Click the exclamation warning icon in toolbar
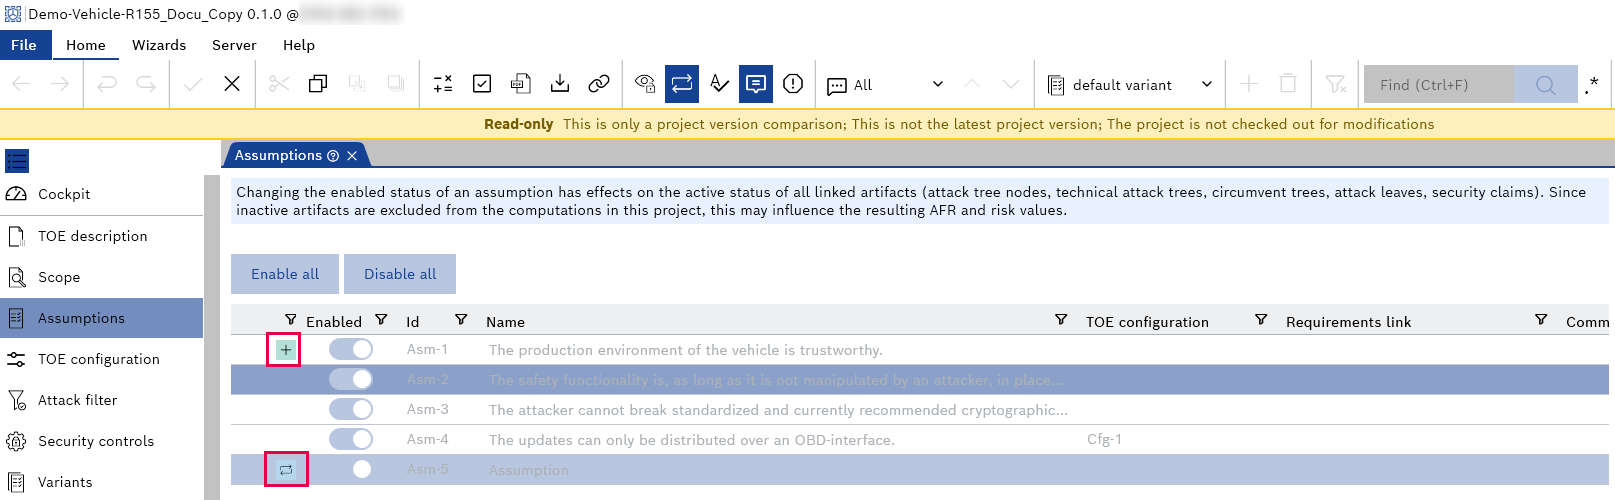Image resolution: width=1615 pixels, height=500 pixels. coord(793,84)
